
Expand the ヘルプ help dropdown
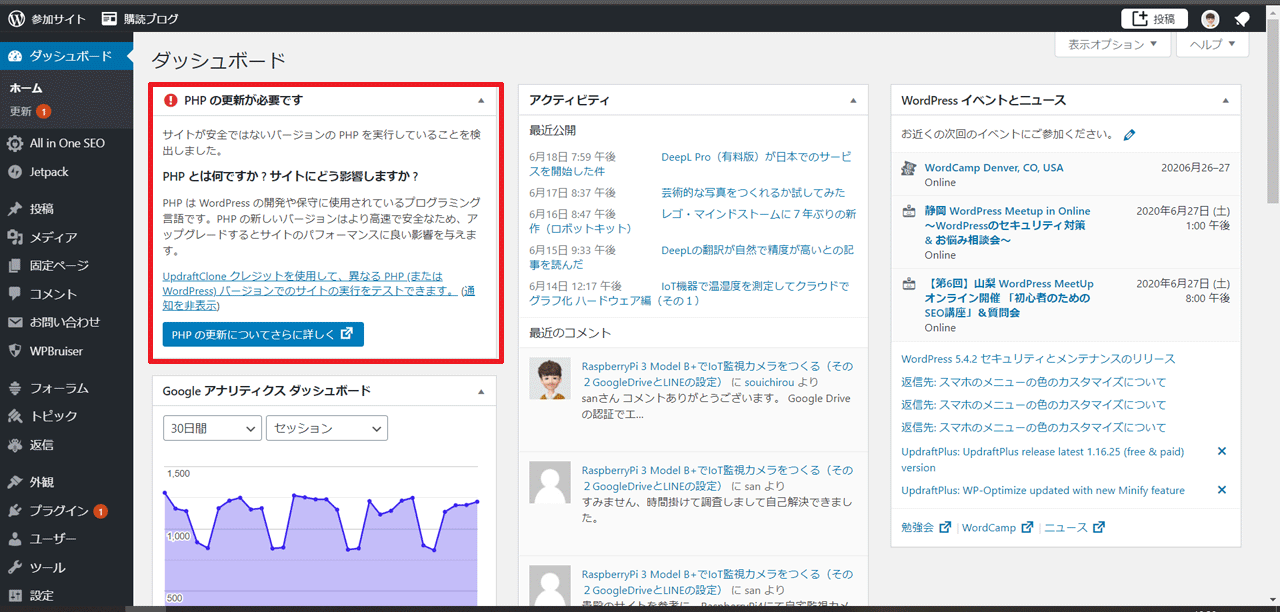[1213, 44]
